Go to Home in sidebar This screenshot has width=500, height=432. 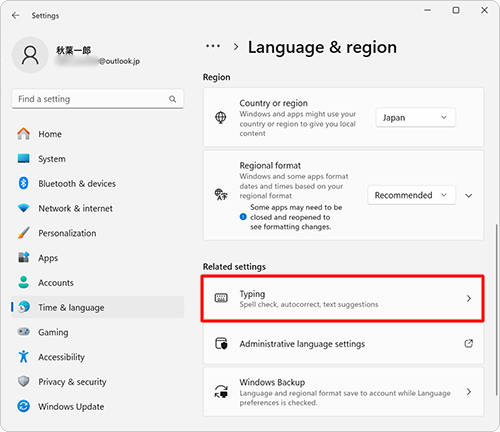click(97, 134)
